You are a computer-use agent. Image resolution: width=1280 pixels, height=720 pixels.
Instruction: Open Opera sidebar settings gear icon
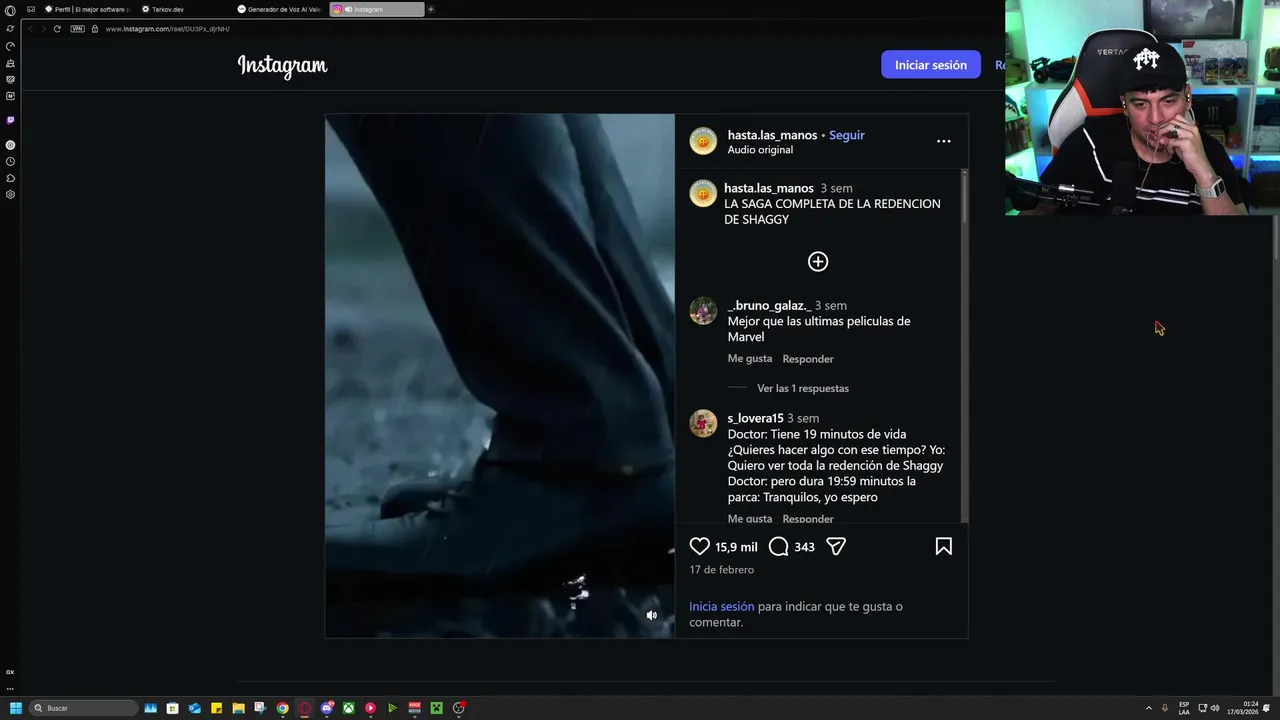click(10, 194)
